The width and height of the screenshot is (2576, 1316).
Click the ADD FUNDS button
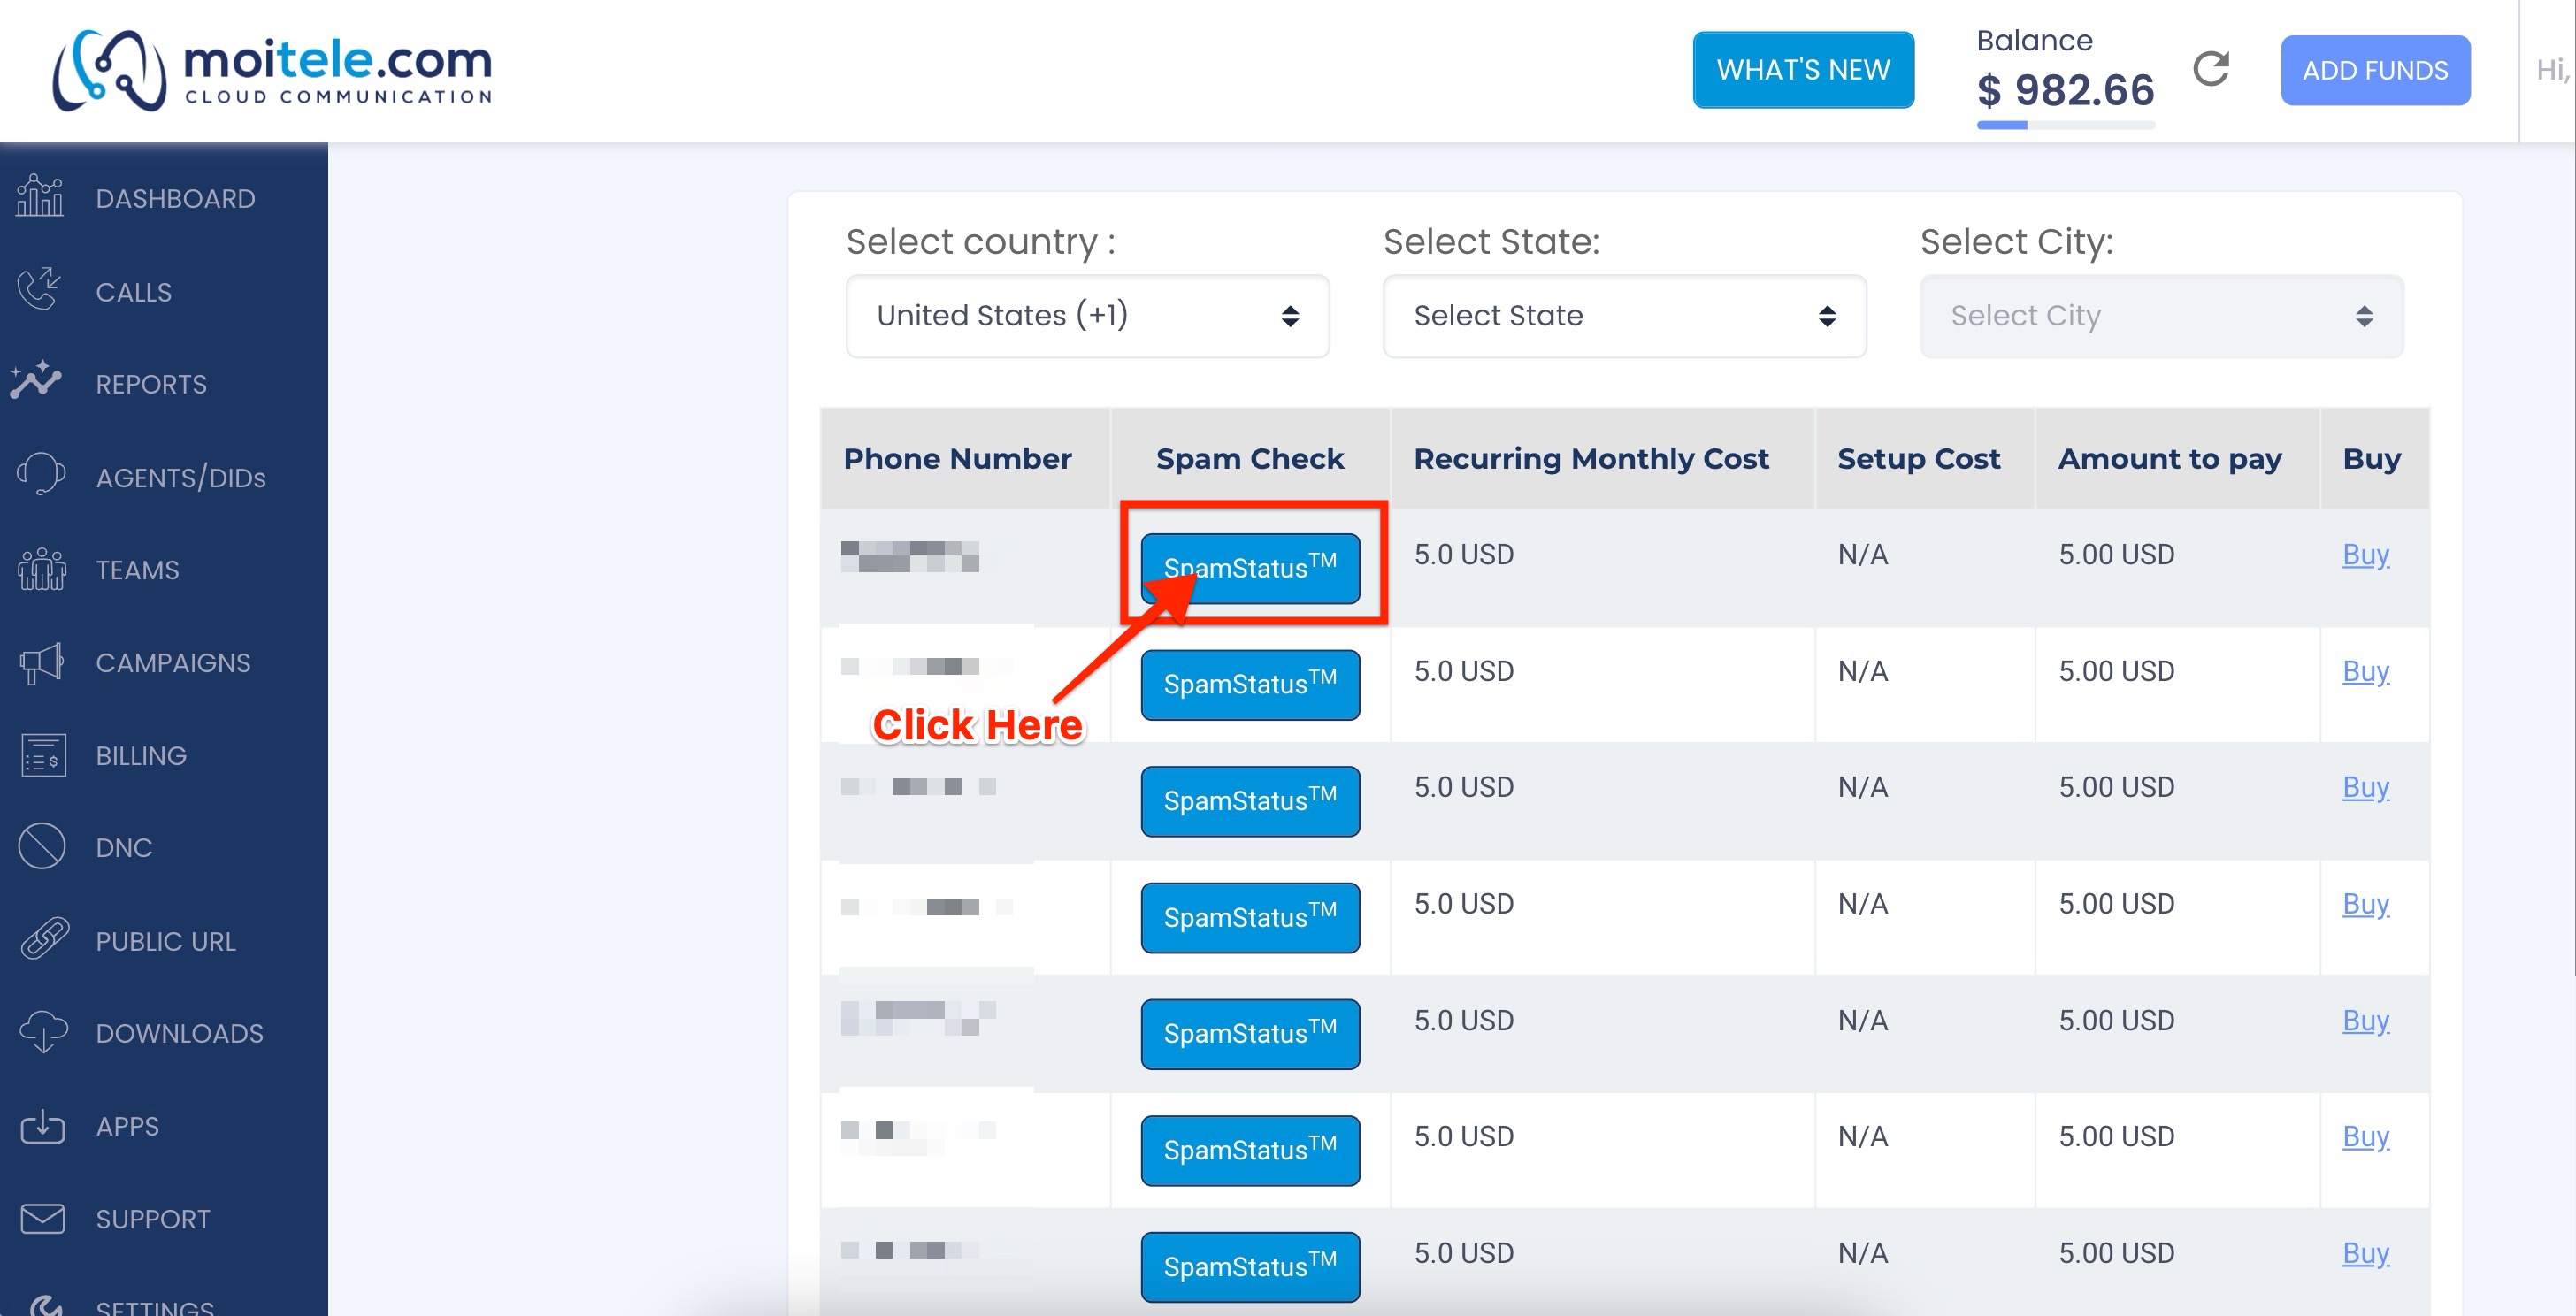pos(2375,70)
